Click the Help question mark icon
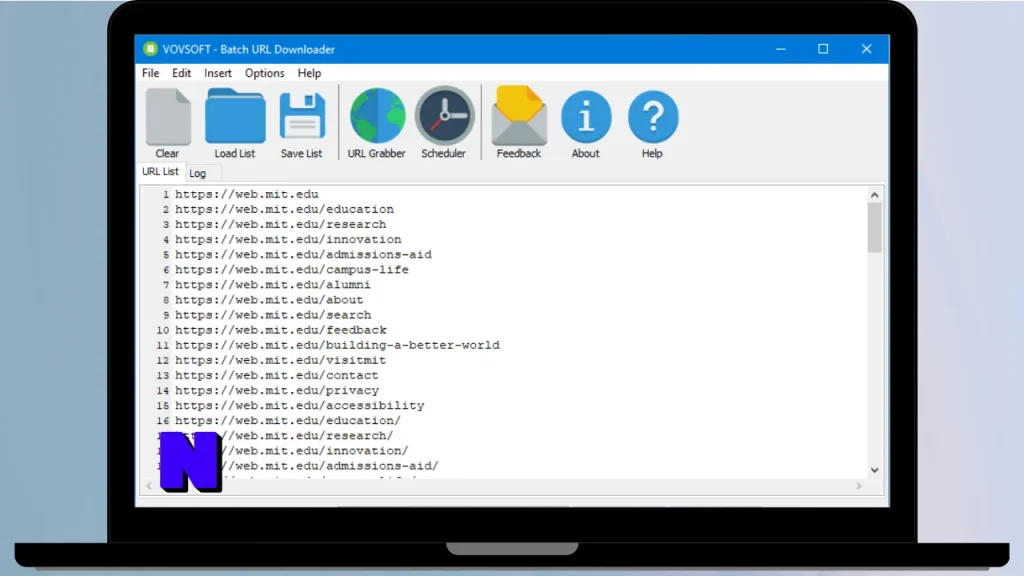The height and width of the screenshot is (576, 1024). 652,117
